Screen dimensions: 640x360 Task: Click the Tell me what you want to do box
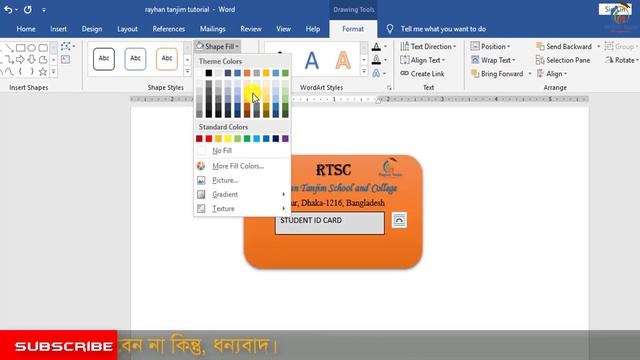coord(443,29)
